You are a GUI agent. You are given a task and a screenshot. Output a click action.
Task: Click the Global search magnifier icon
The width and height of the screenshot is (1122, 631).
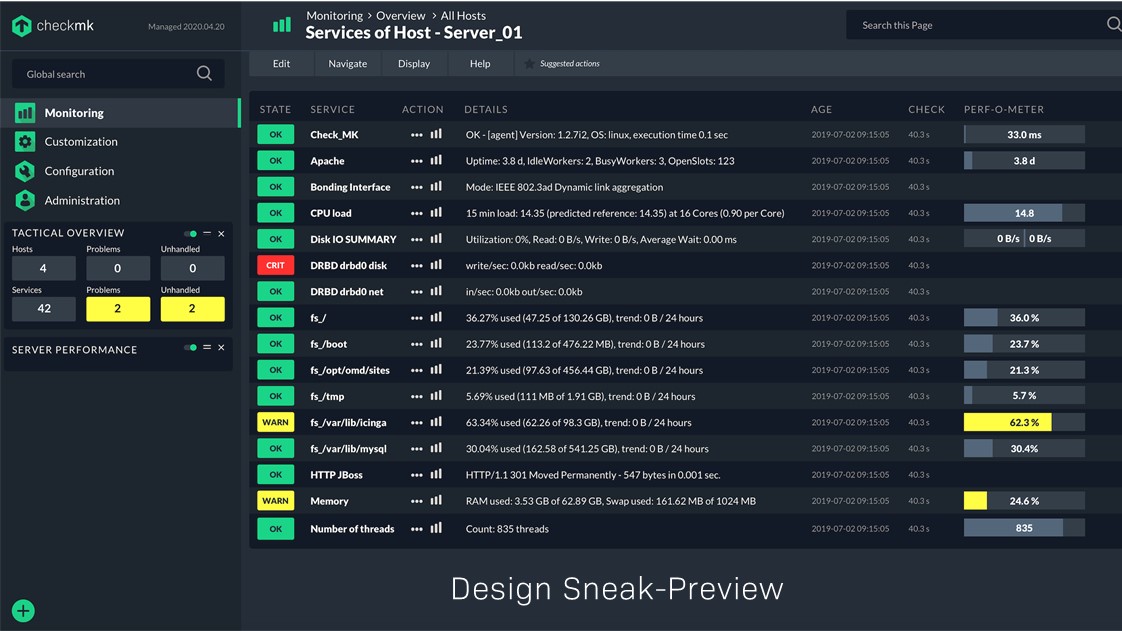click(204, 73)
